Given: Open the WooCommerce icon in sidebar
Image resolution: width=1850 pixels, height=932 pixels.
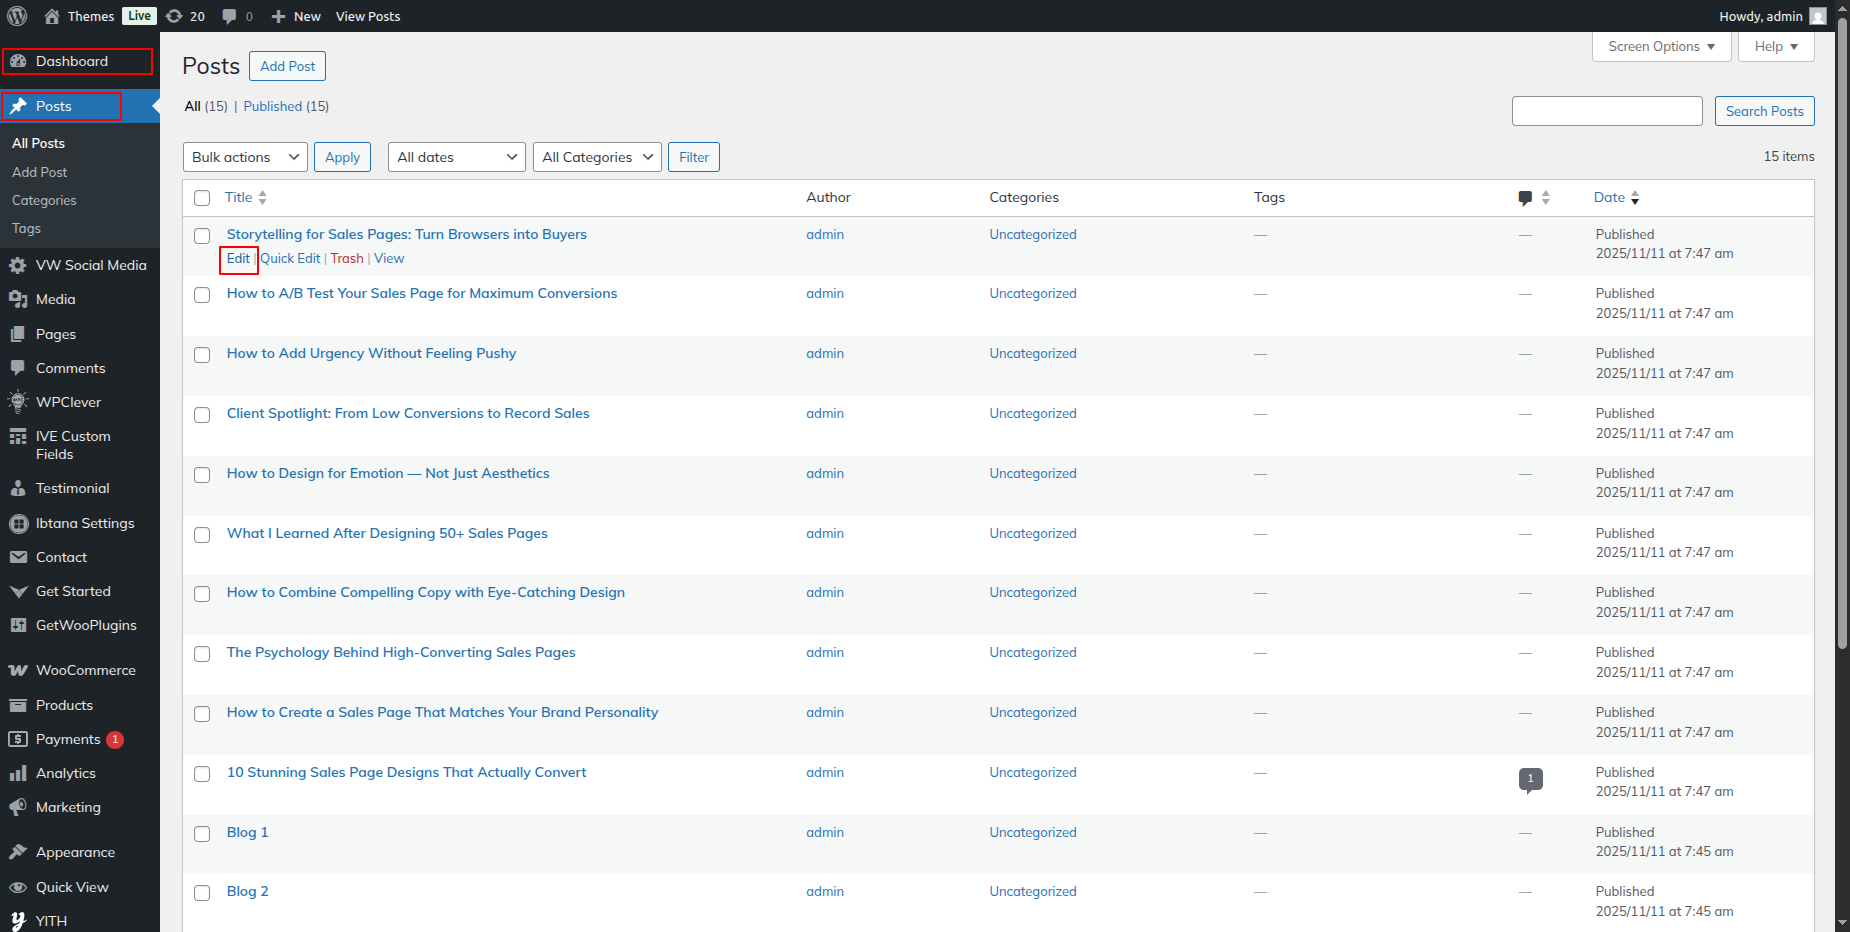Looking at the screenshot, I should click(18, 670).
